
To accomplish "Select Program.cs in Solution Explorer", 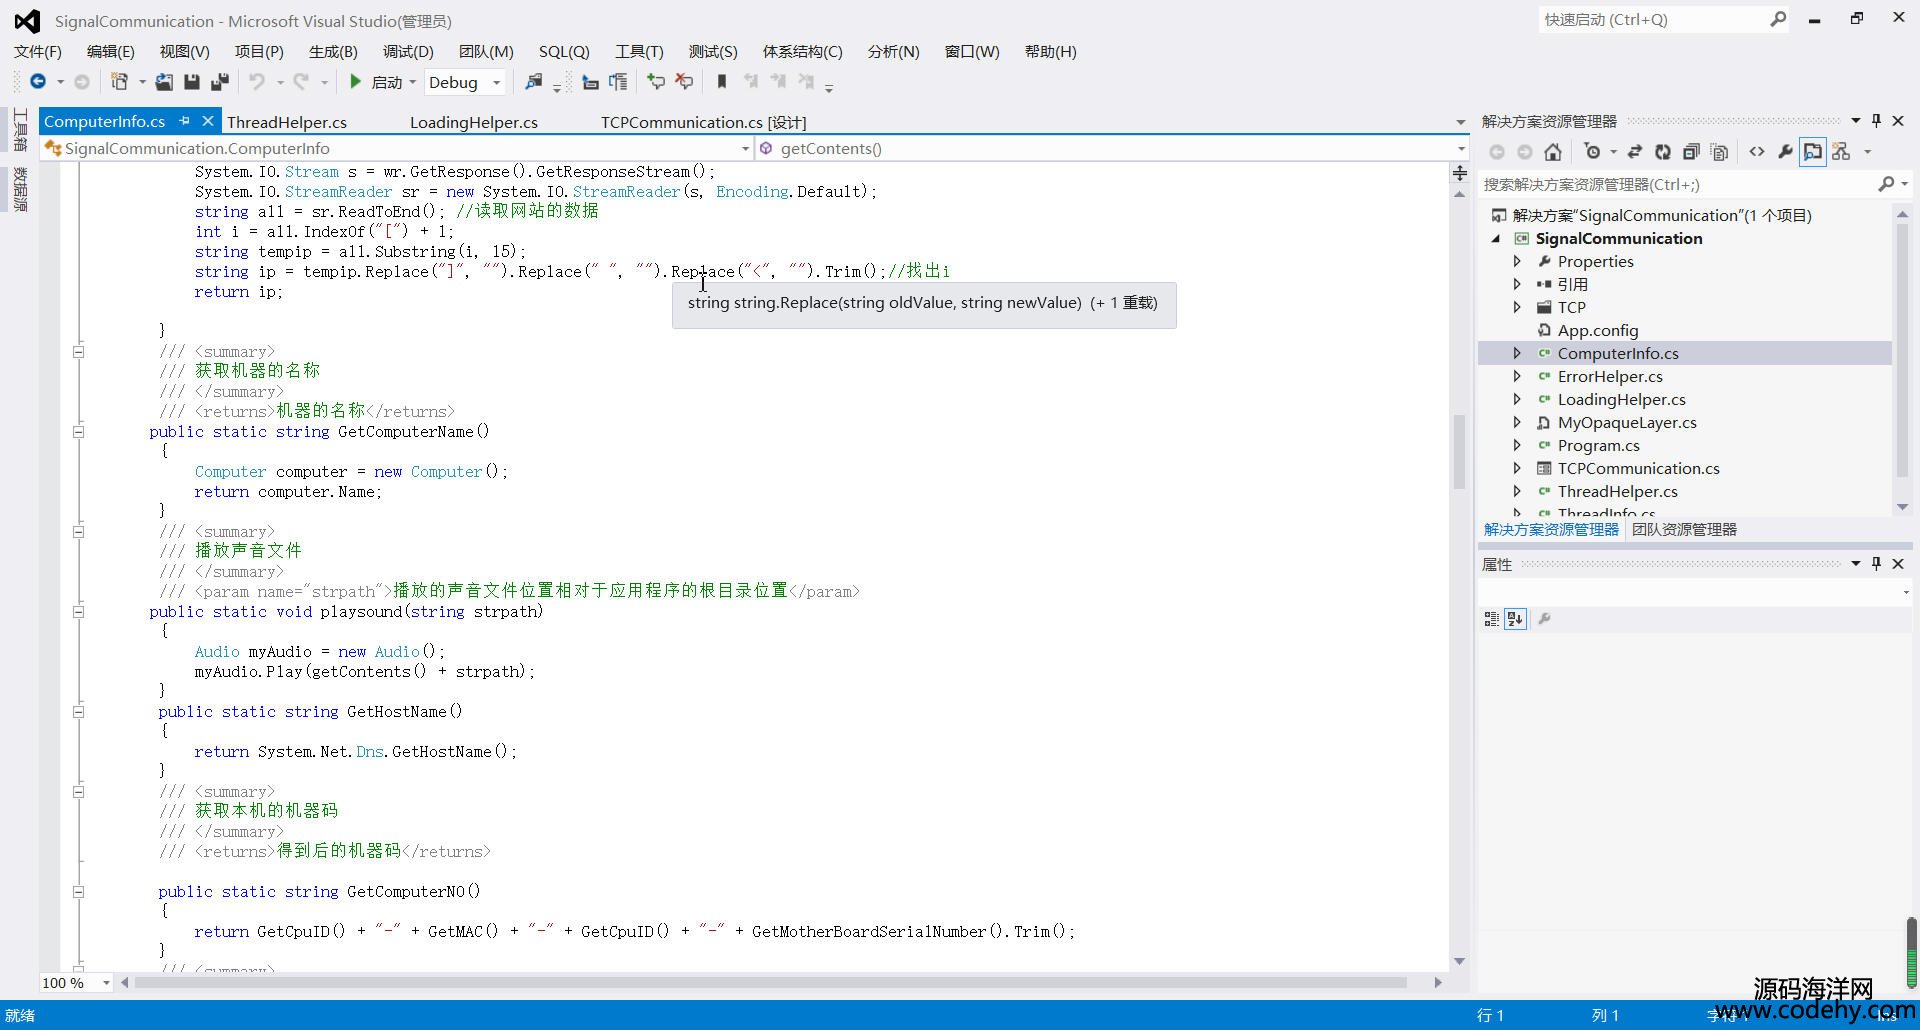I will pyautogui.click(x=1598, y=445).
